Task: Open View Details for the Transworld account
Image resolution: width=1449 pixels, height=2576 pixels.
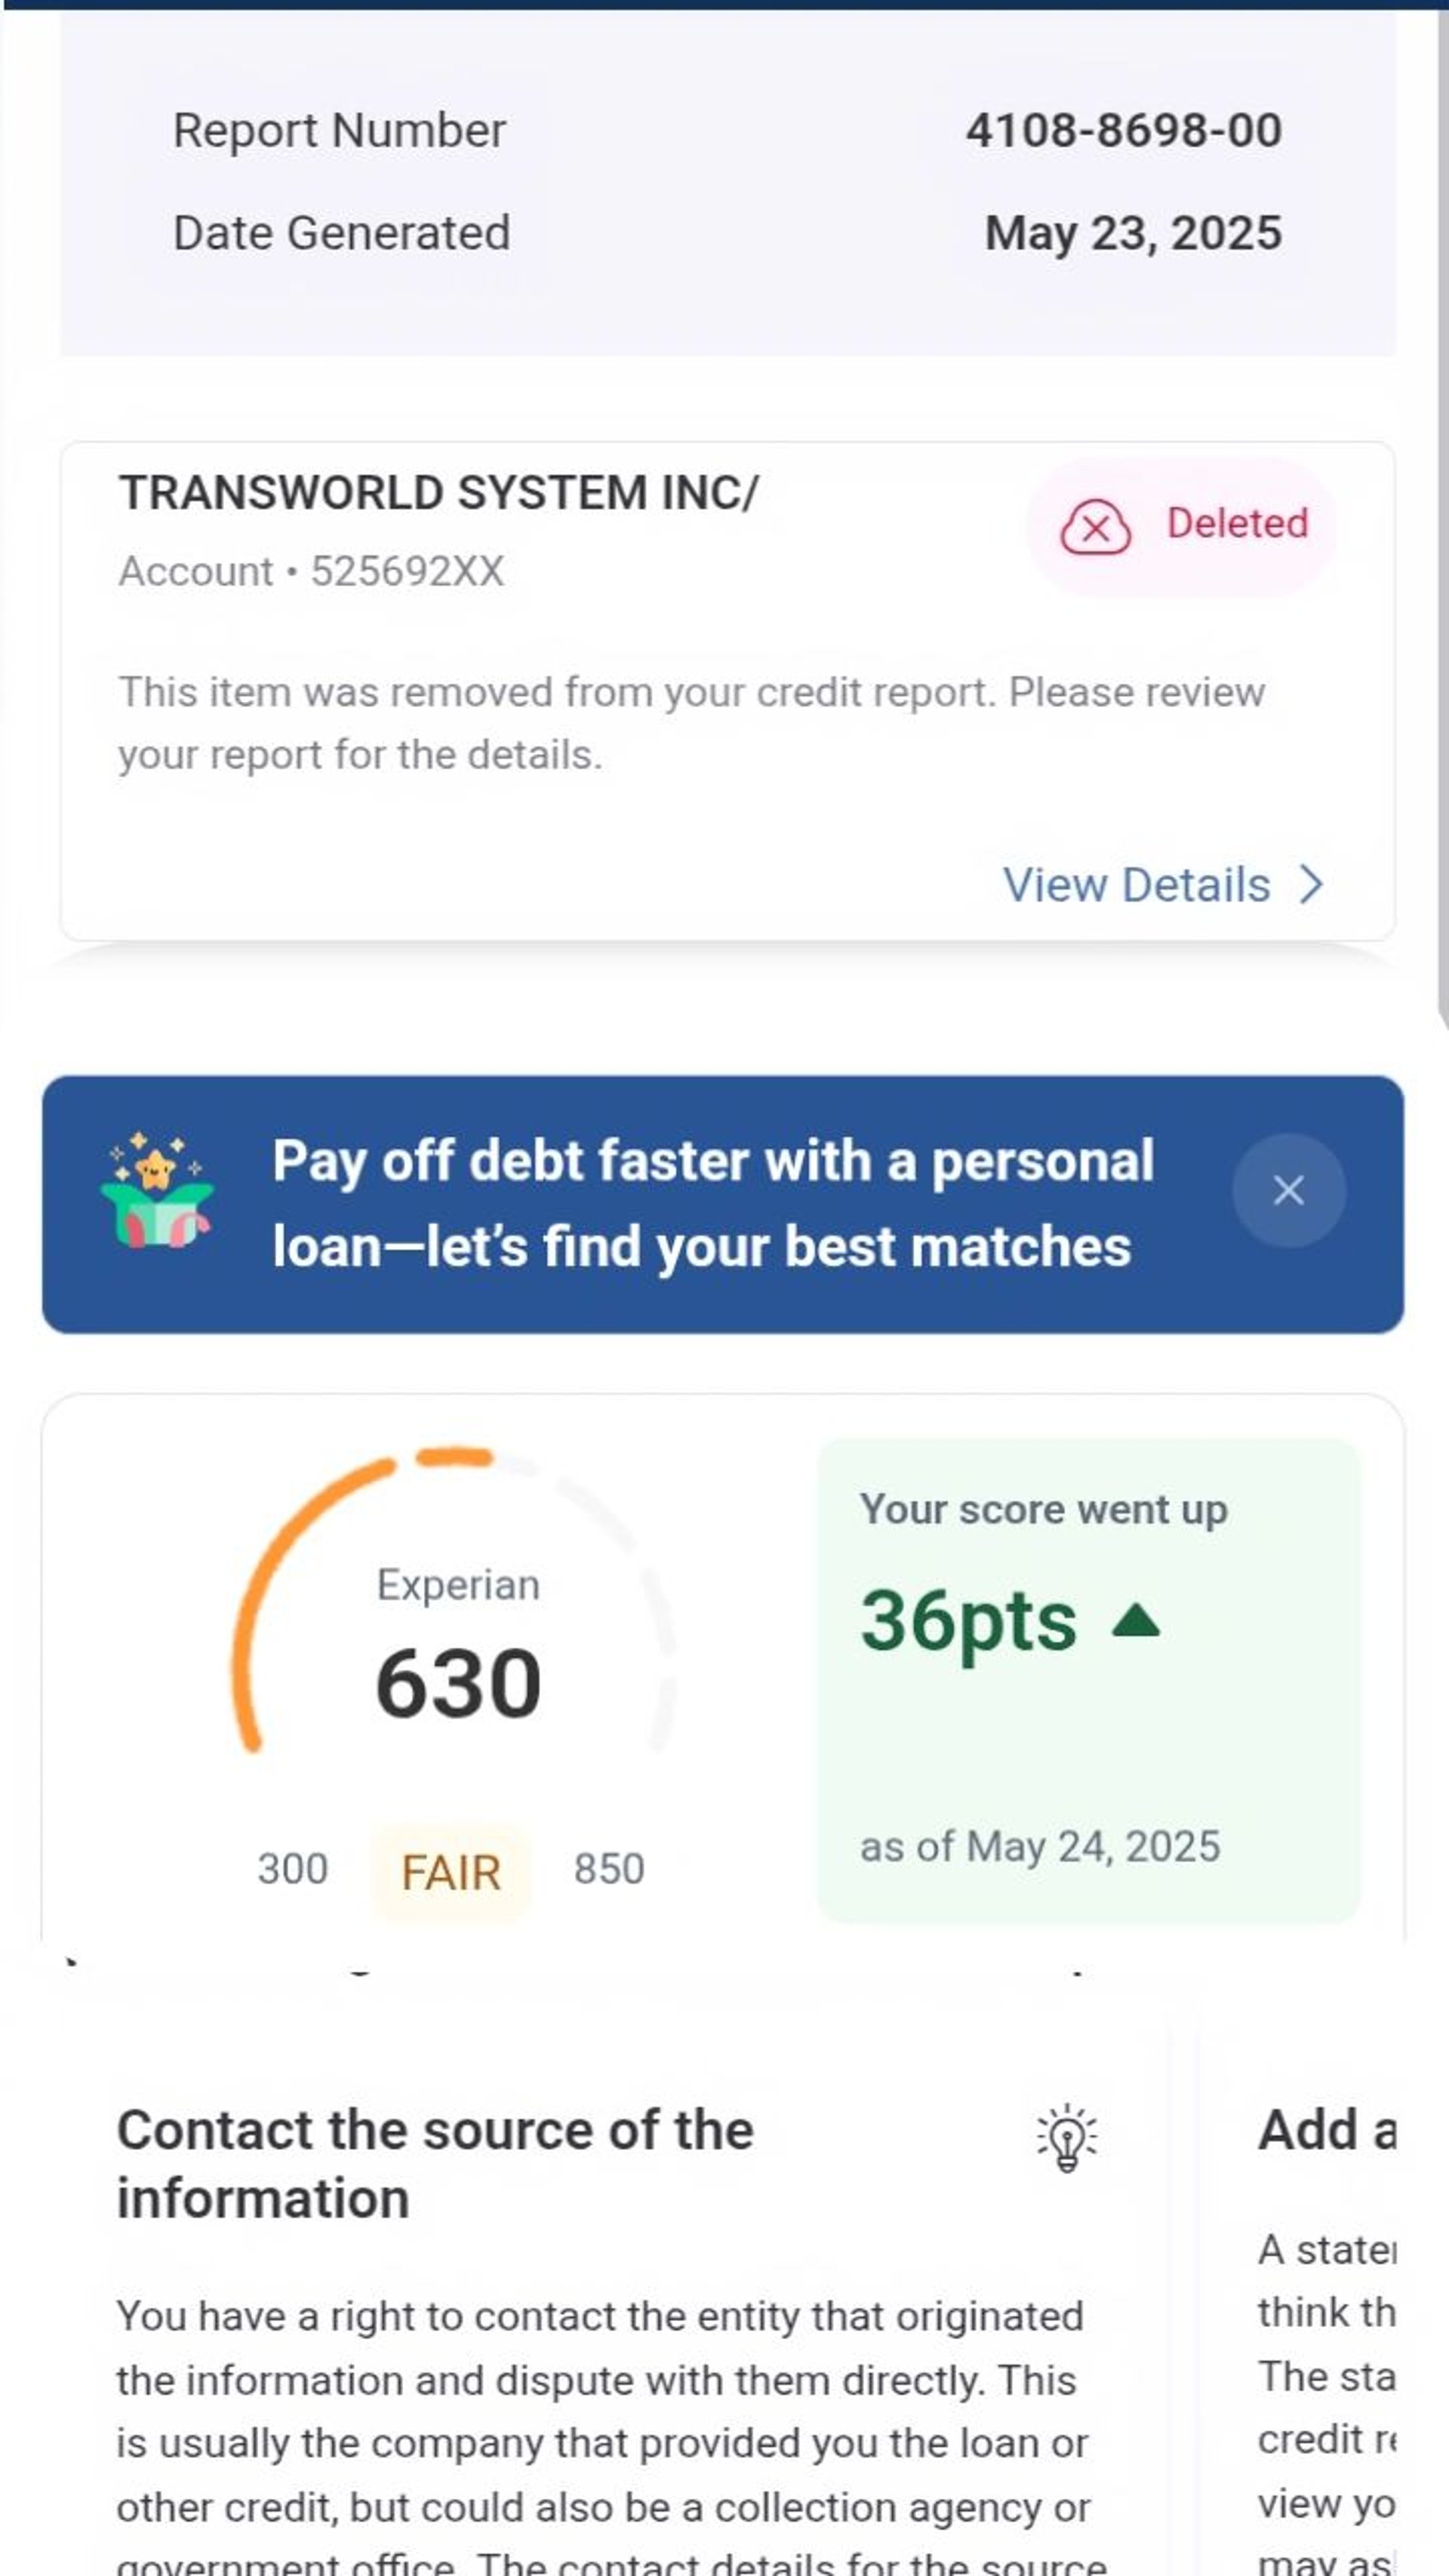Action: click(x=1137, y=885)
